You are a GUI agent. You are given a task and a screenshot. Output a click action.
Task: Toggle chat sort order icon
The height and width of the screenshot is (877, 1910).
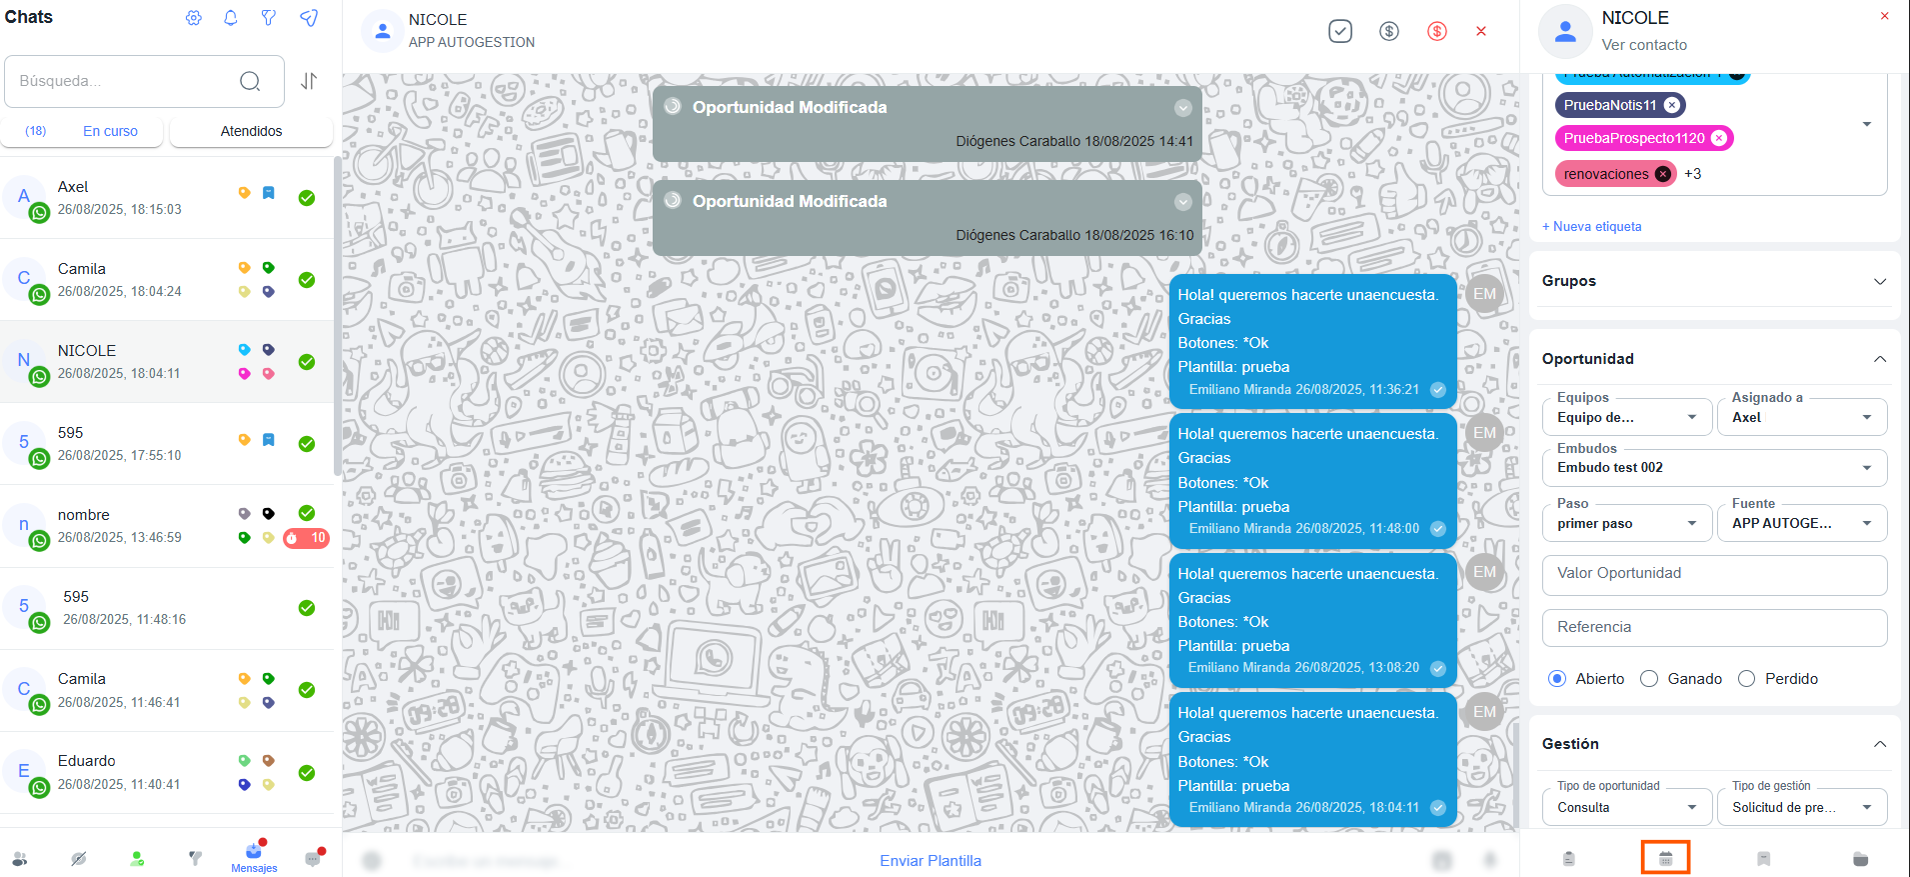tap(309, 81)
